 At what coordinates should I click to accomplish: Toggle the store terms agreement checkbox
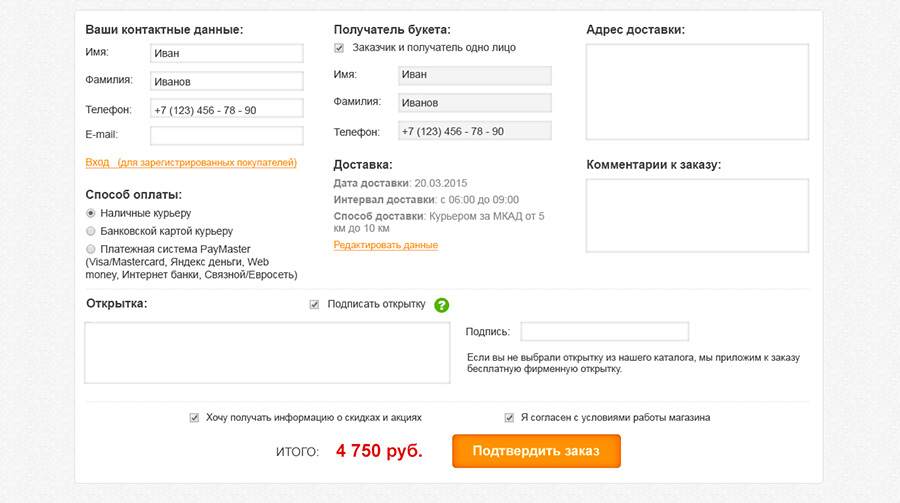coord(509,418)
